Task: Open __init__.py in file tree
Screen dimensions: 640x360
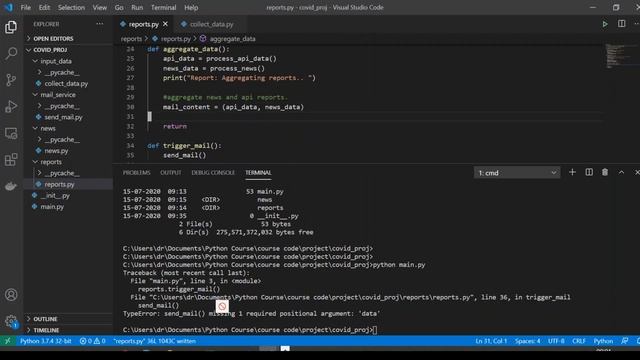Action: tap(55, 196)
